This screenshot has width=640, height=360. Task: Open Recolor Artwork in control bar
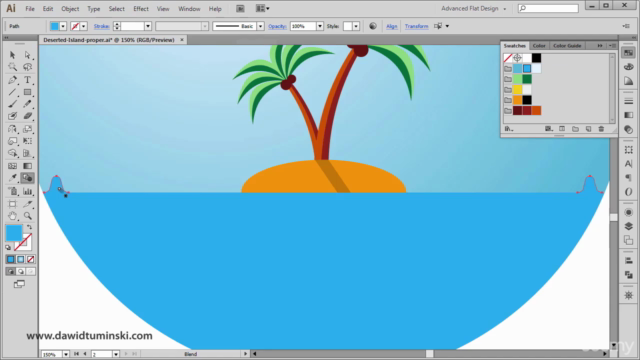pyautogui.click(x=373, y=26)
